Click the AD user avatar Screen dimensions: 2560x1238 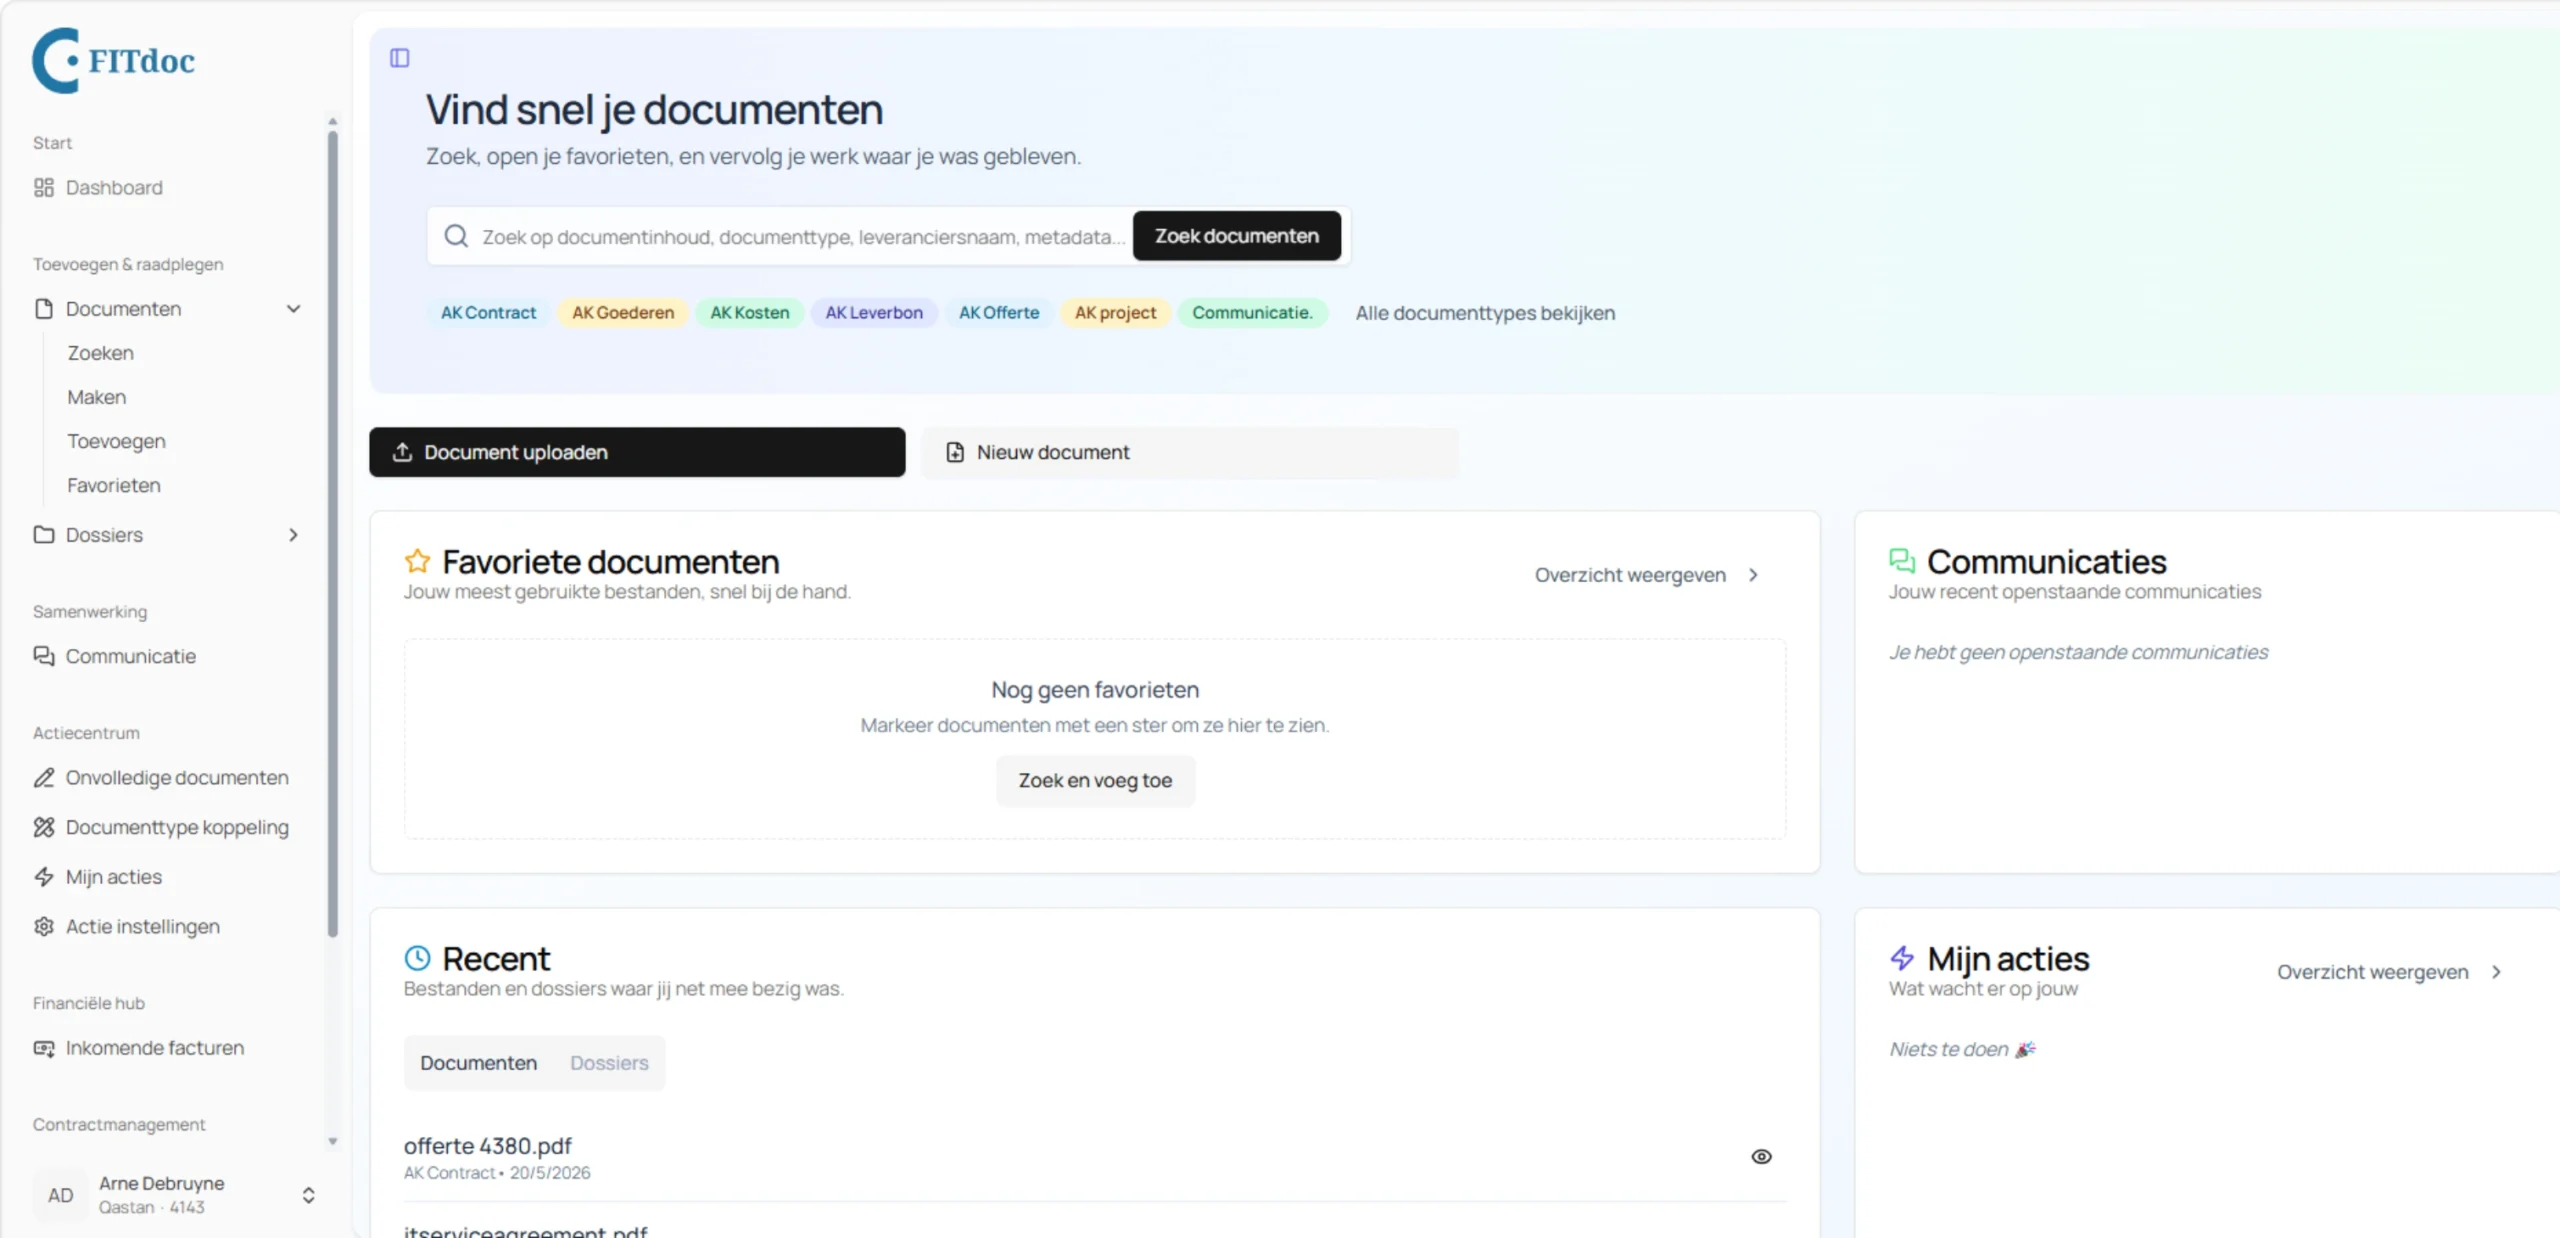point(60,1195)
